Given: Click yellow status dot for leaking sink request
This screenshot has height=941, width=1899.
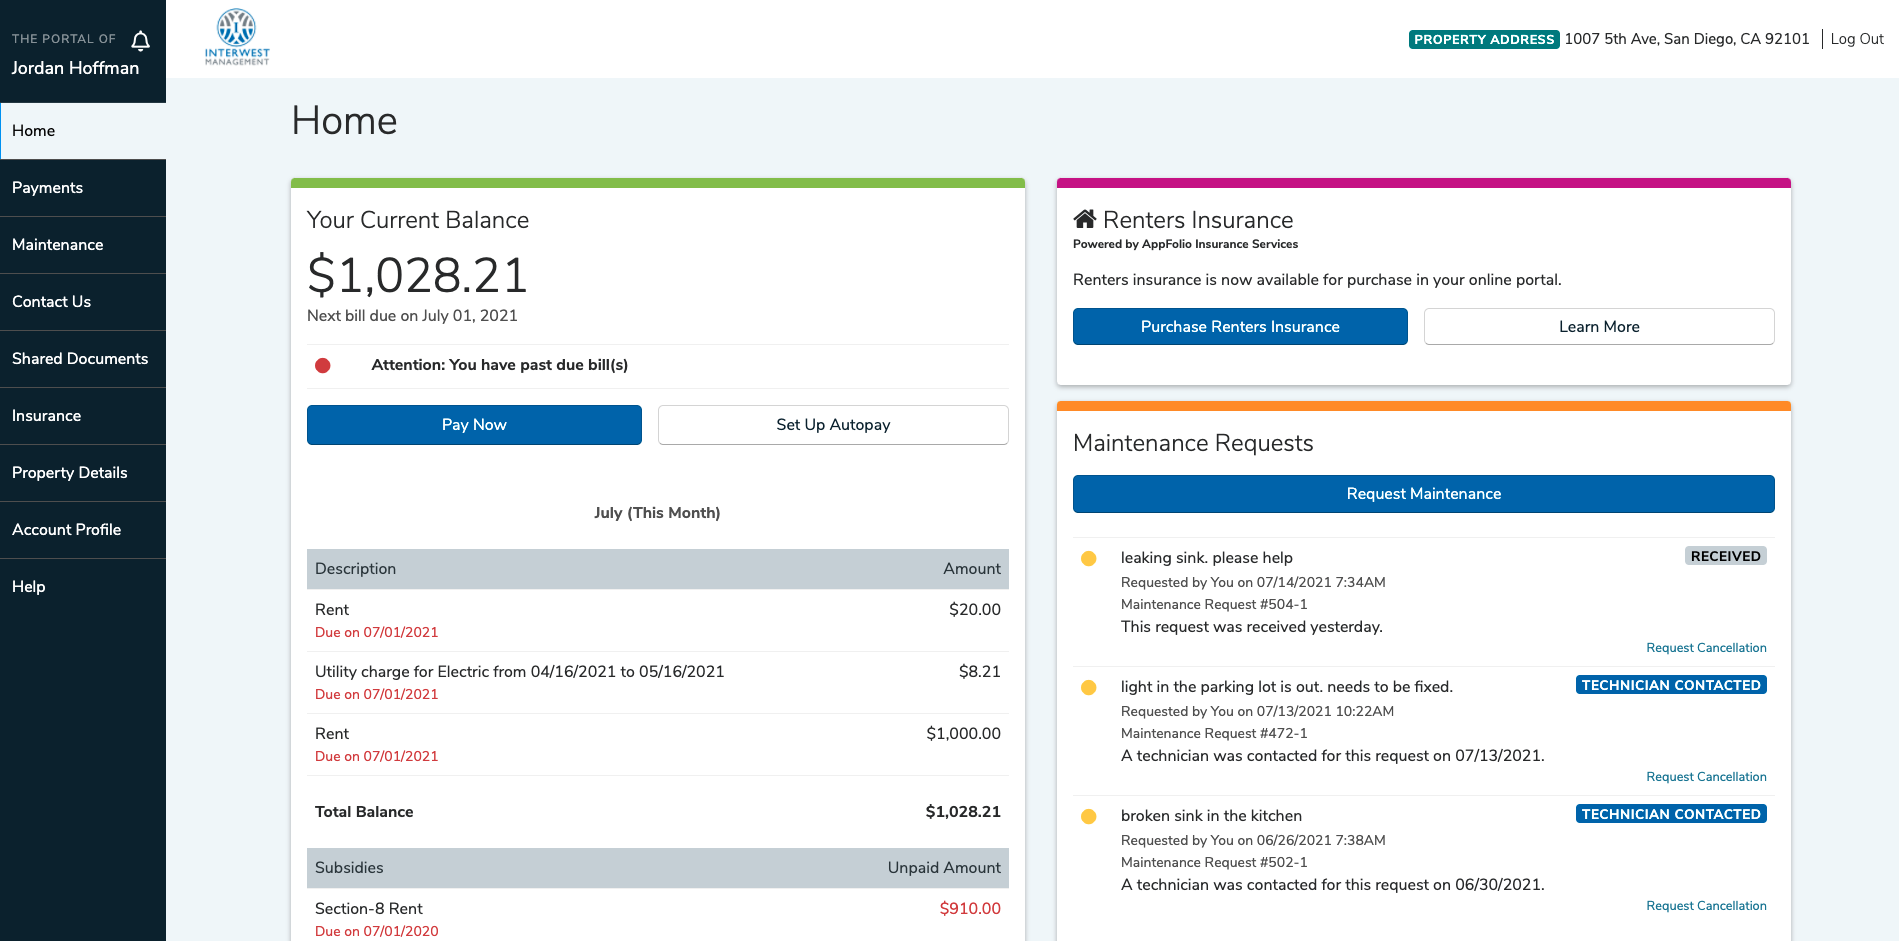Looking at the screenshot, I should (1089, 559).
